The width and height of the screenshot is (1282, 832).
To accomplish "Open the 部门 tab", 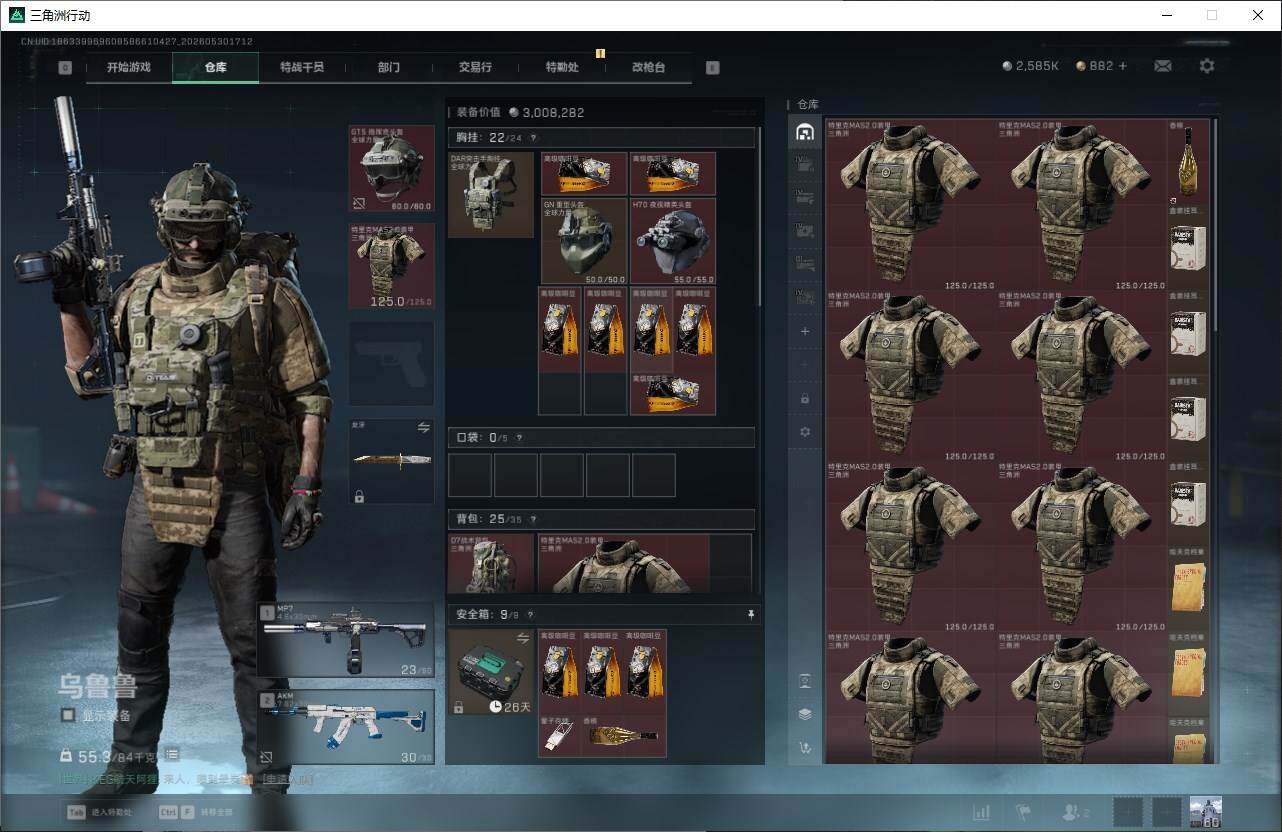I will coord(388,67).
